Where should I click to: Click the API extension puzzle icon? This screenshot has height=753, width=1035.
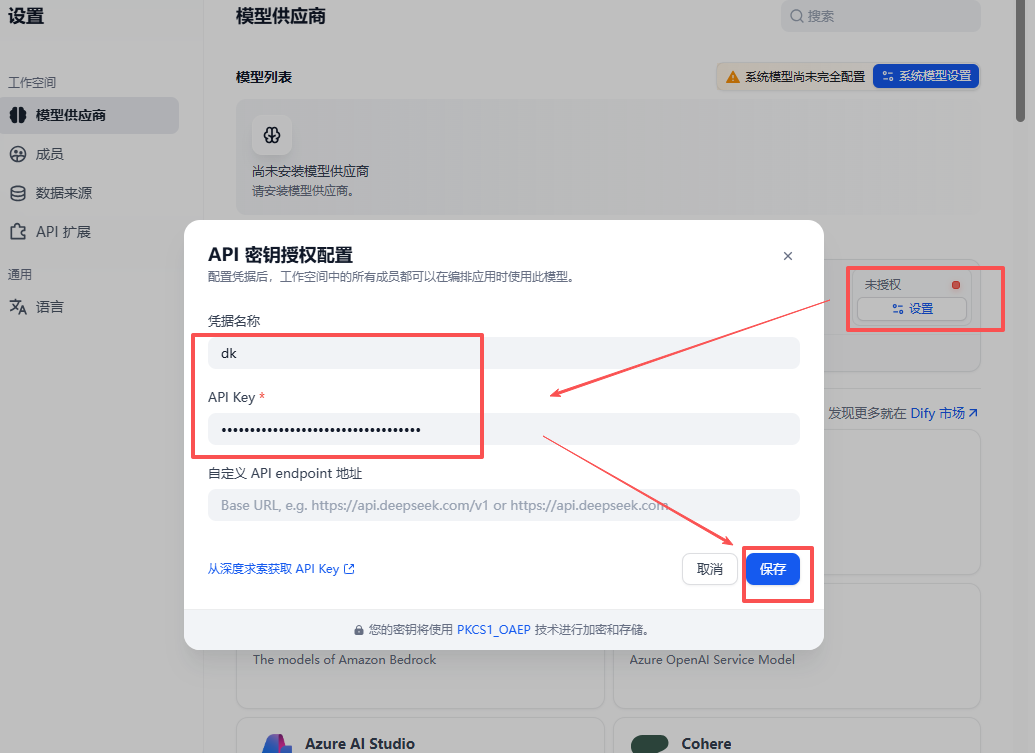point(18,232)
